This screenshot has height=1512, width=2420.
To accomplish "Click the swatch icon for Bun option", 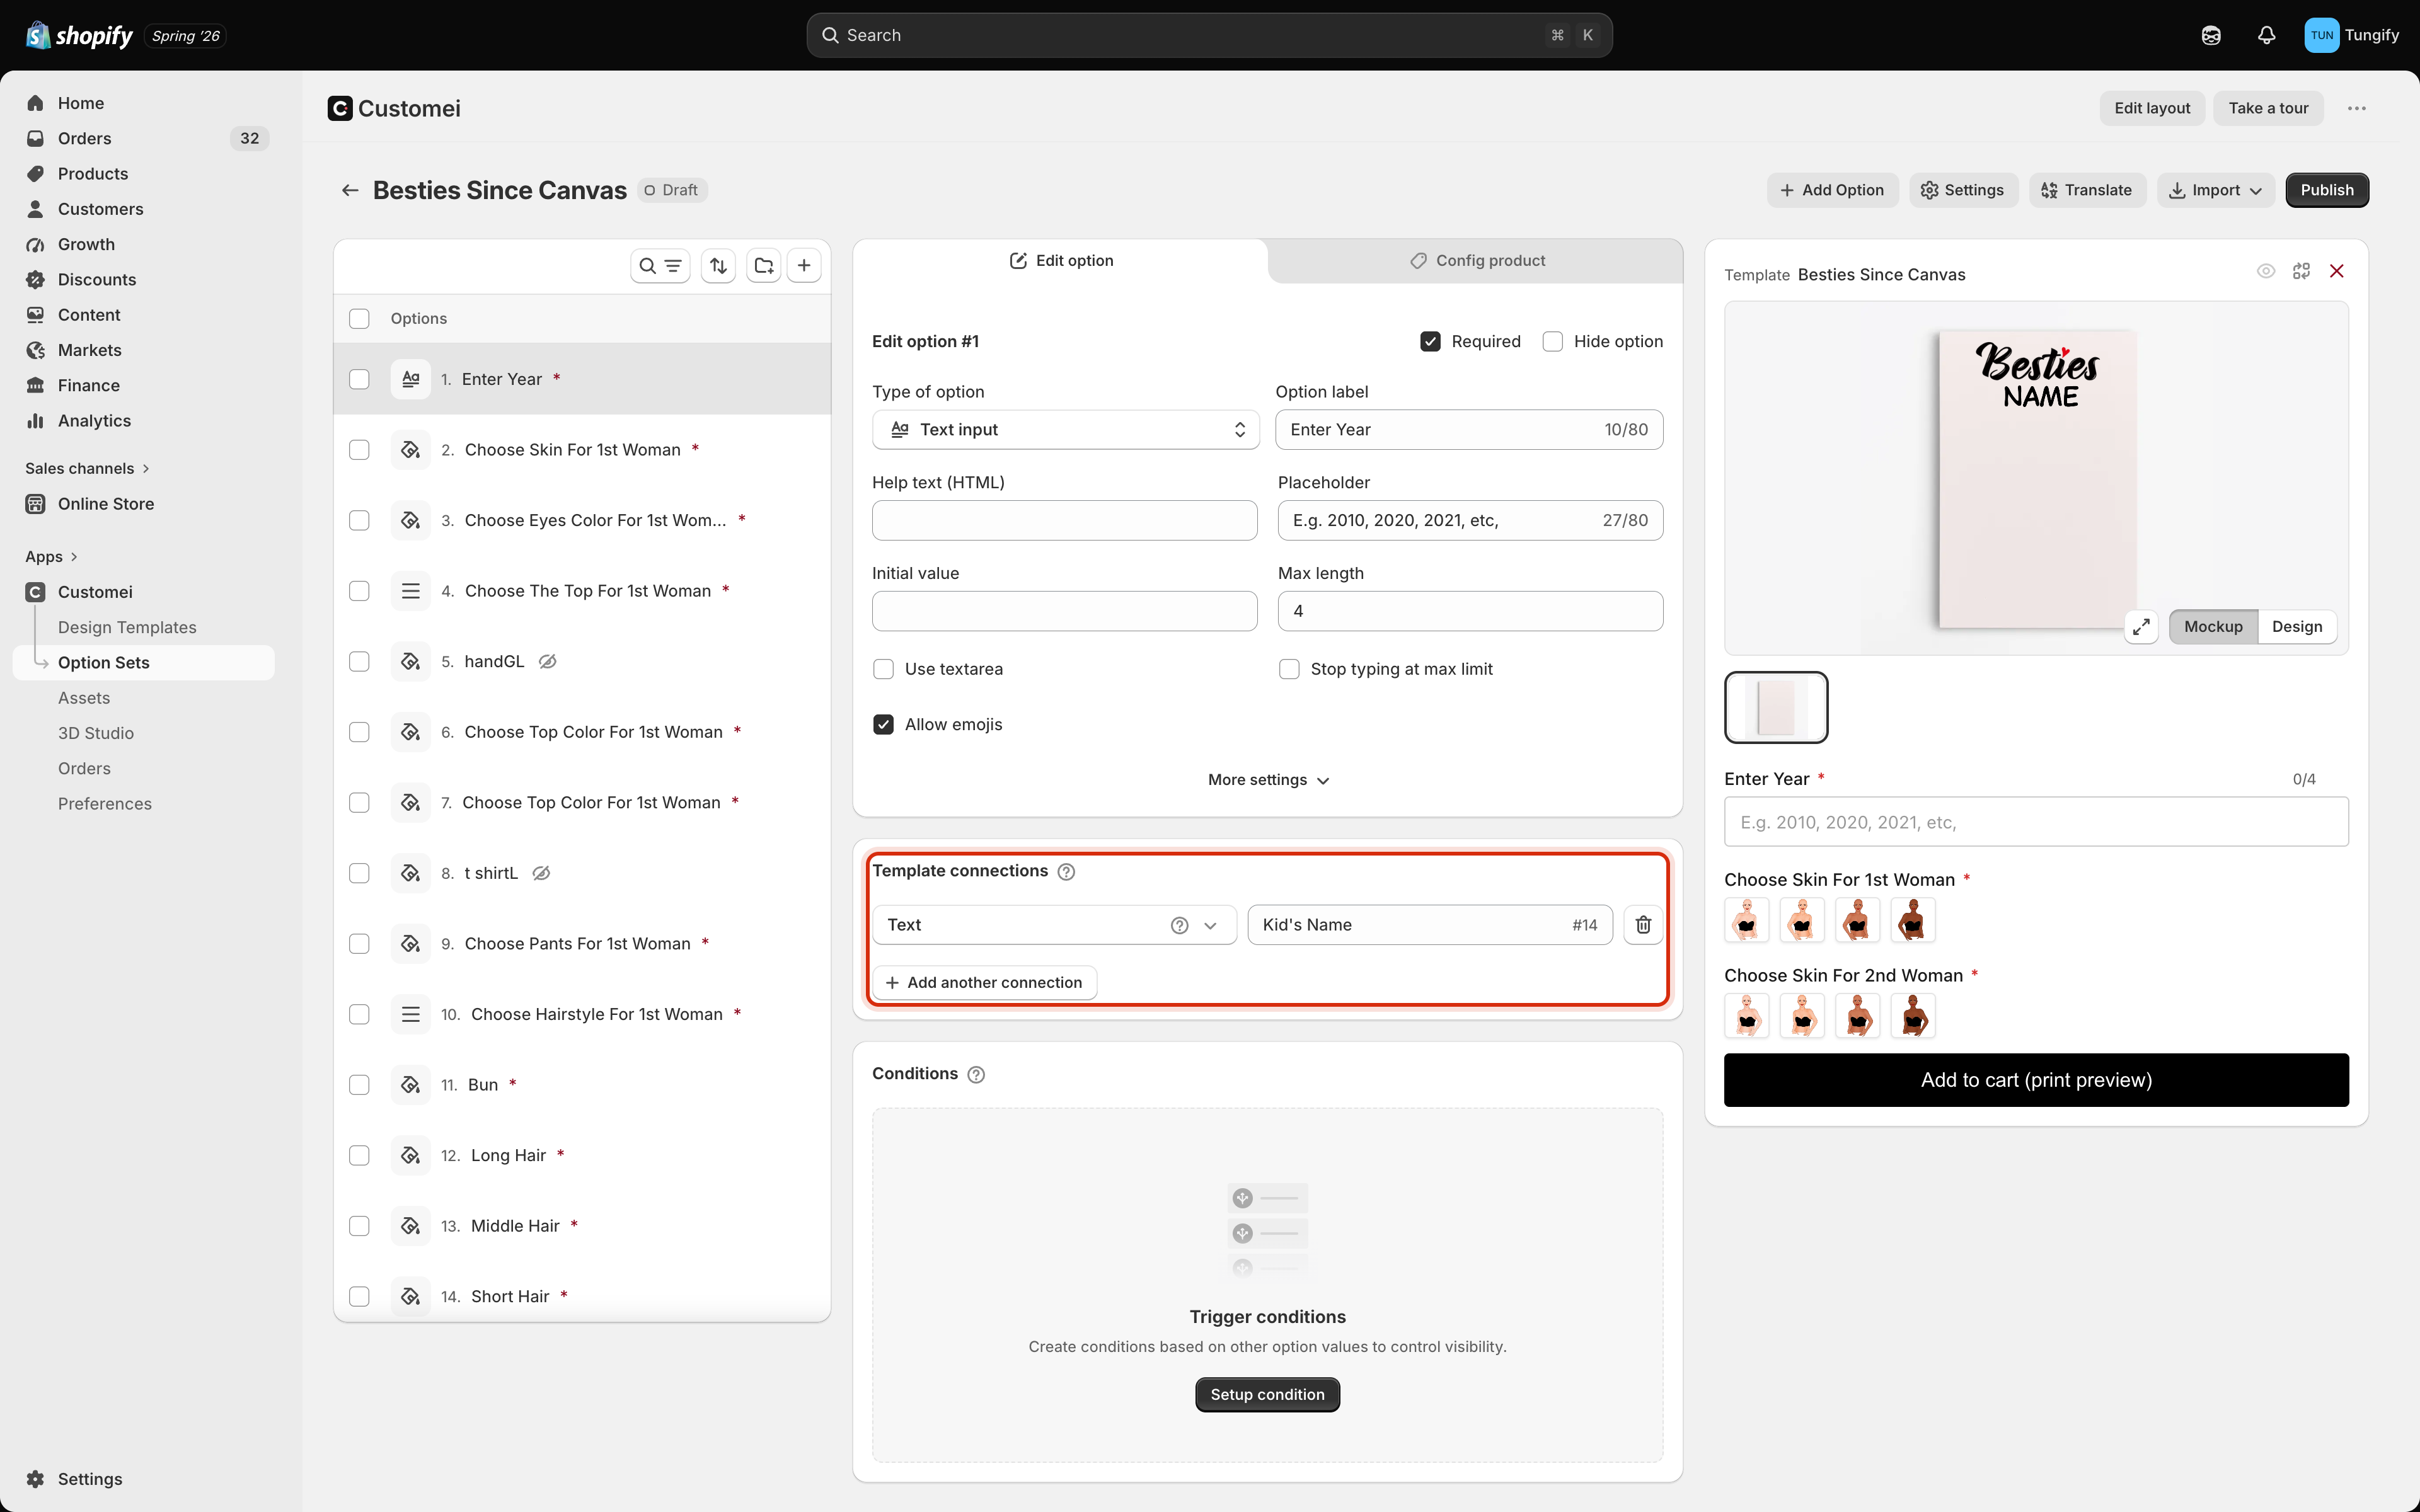I will pyautogui.click(x=410, y=1085).
